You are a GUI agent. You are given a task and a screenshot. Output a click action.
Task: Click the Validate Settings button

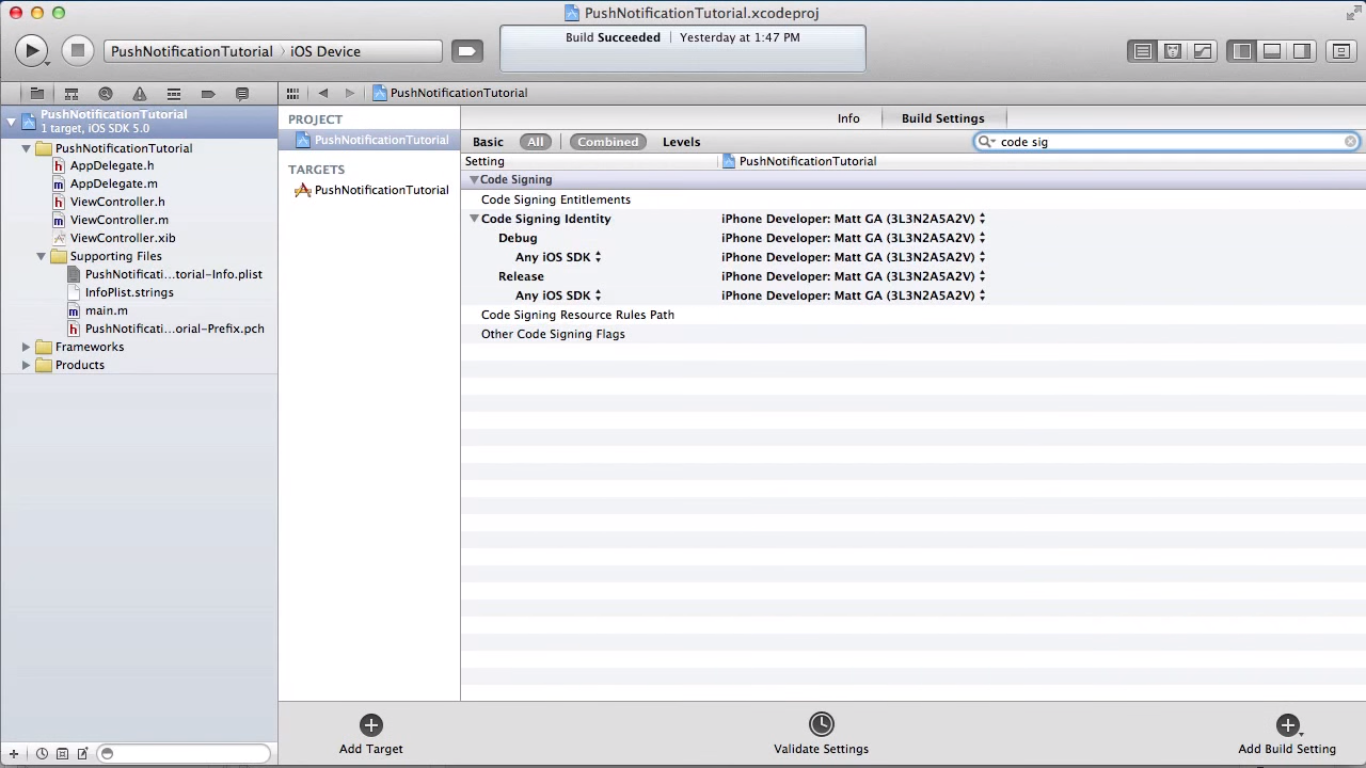point(821,734)
